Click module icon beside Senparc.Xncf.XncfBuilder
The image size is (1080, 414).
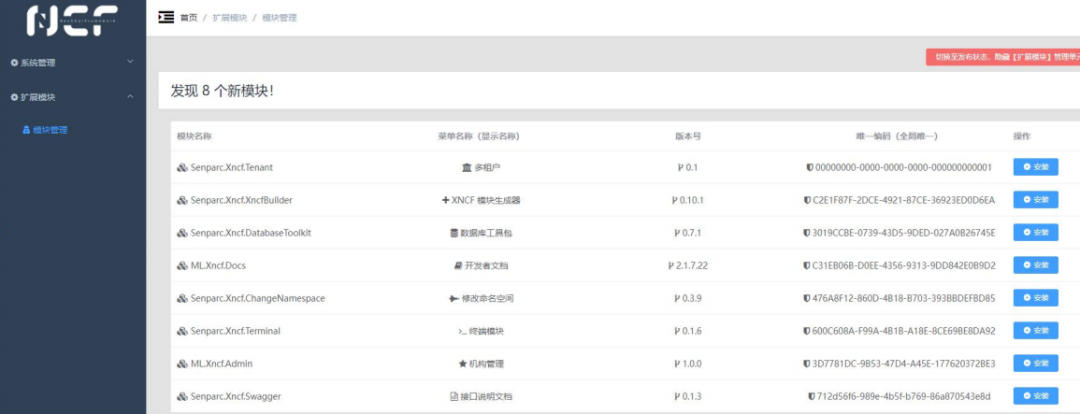182,200
